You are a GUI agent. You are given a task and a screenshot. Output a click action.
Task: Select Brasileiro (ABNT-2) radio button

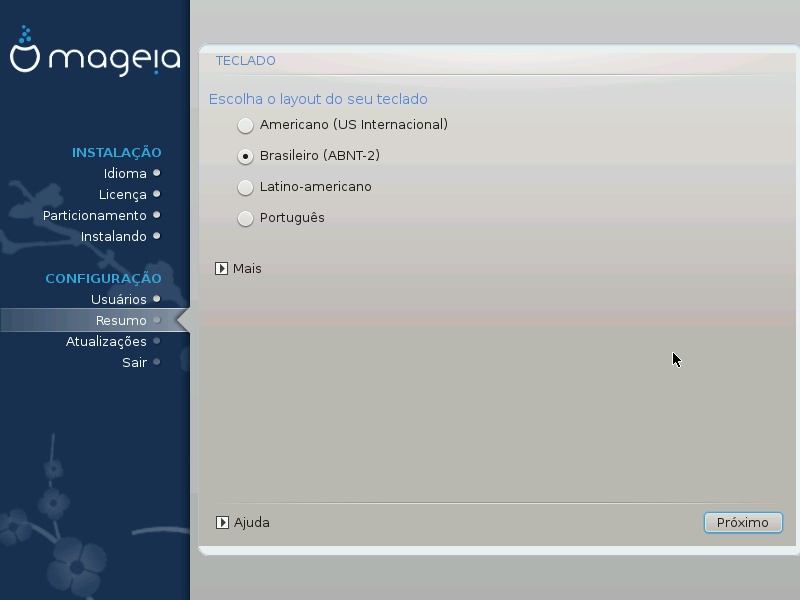point(245,156)
